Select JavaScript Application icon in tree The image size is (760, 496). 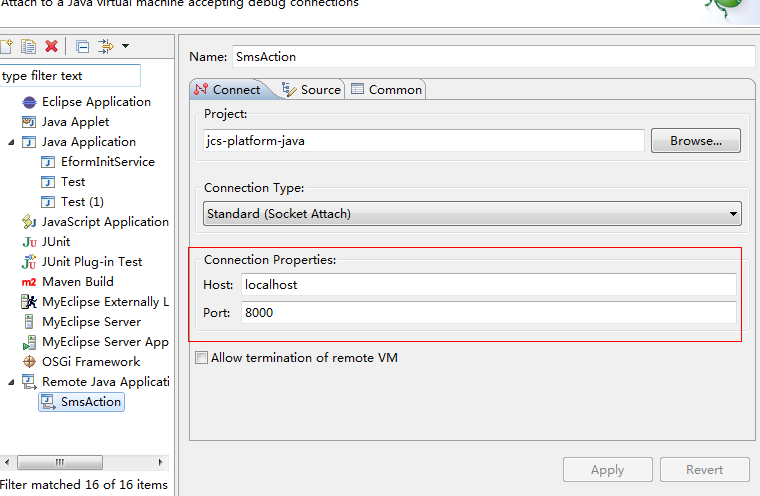[29, 222]
